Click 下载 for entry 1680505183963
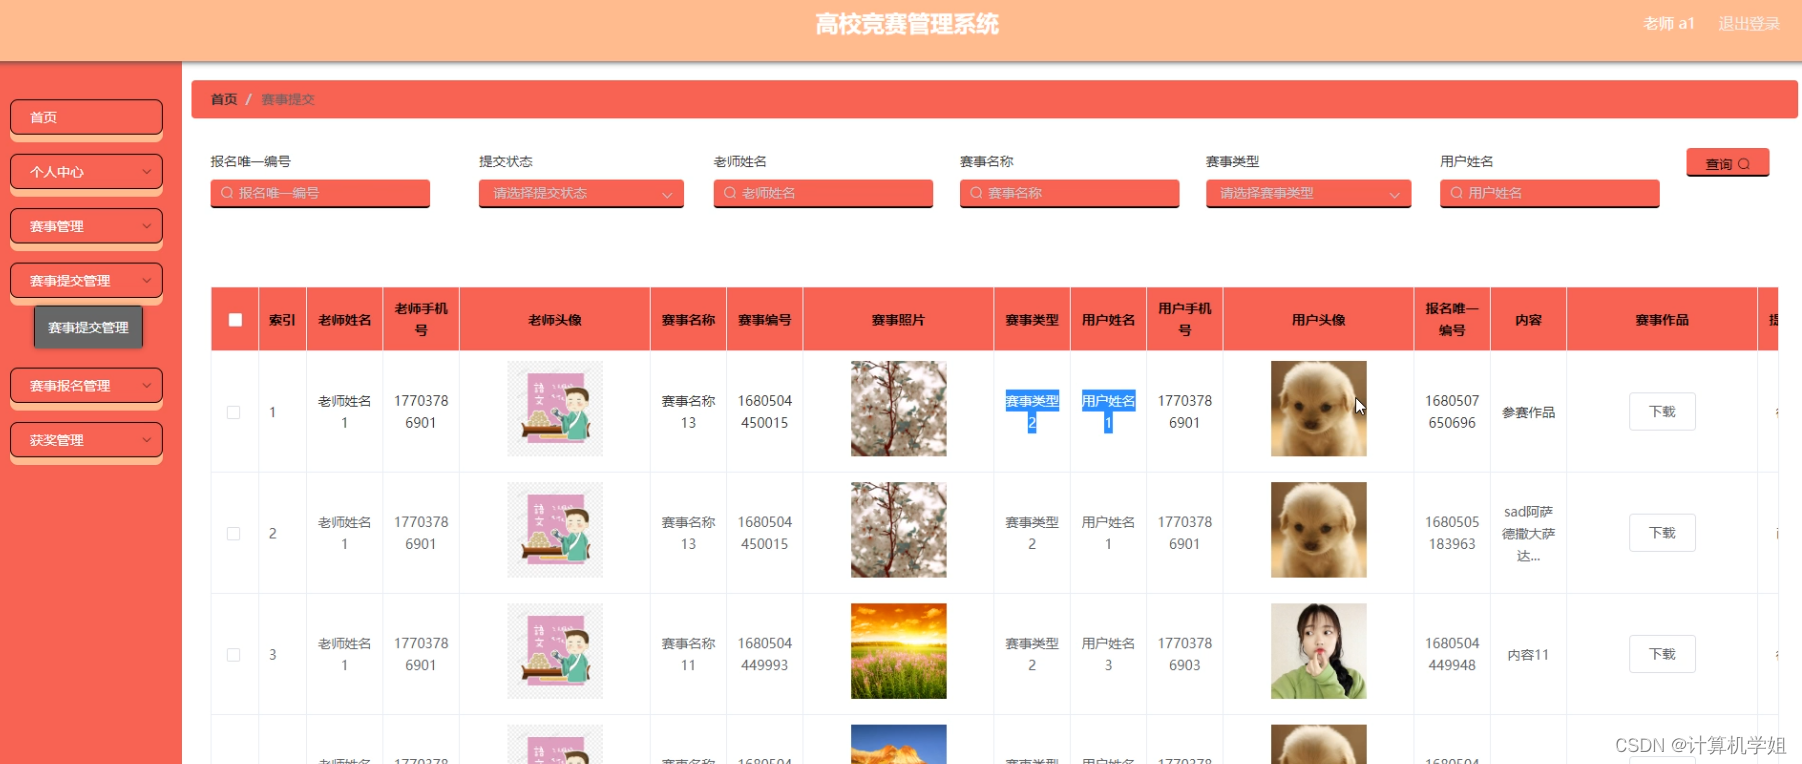 click(1662, 533)
